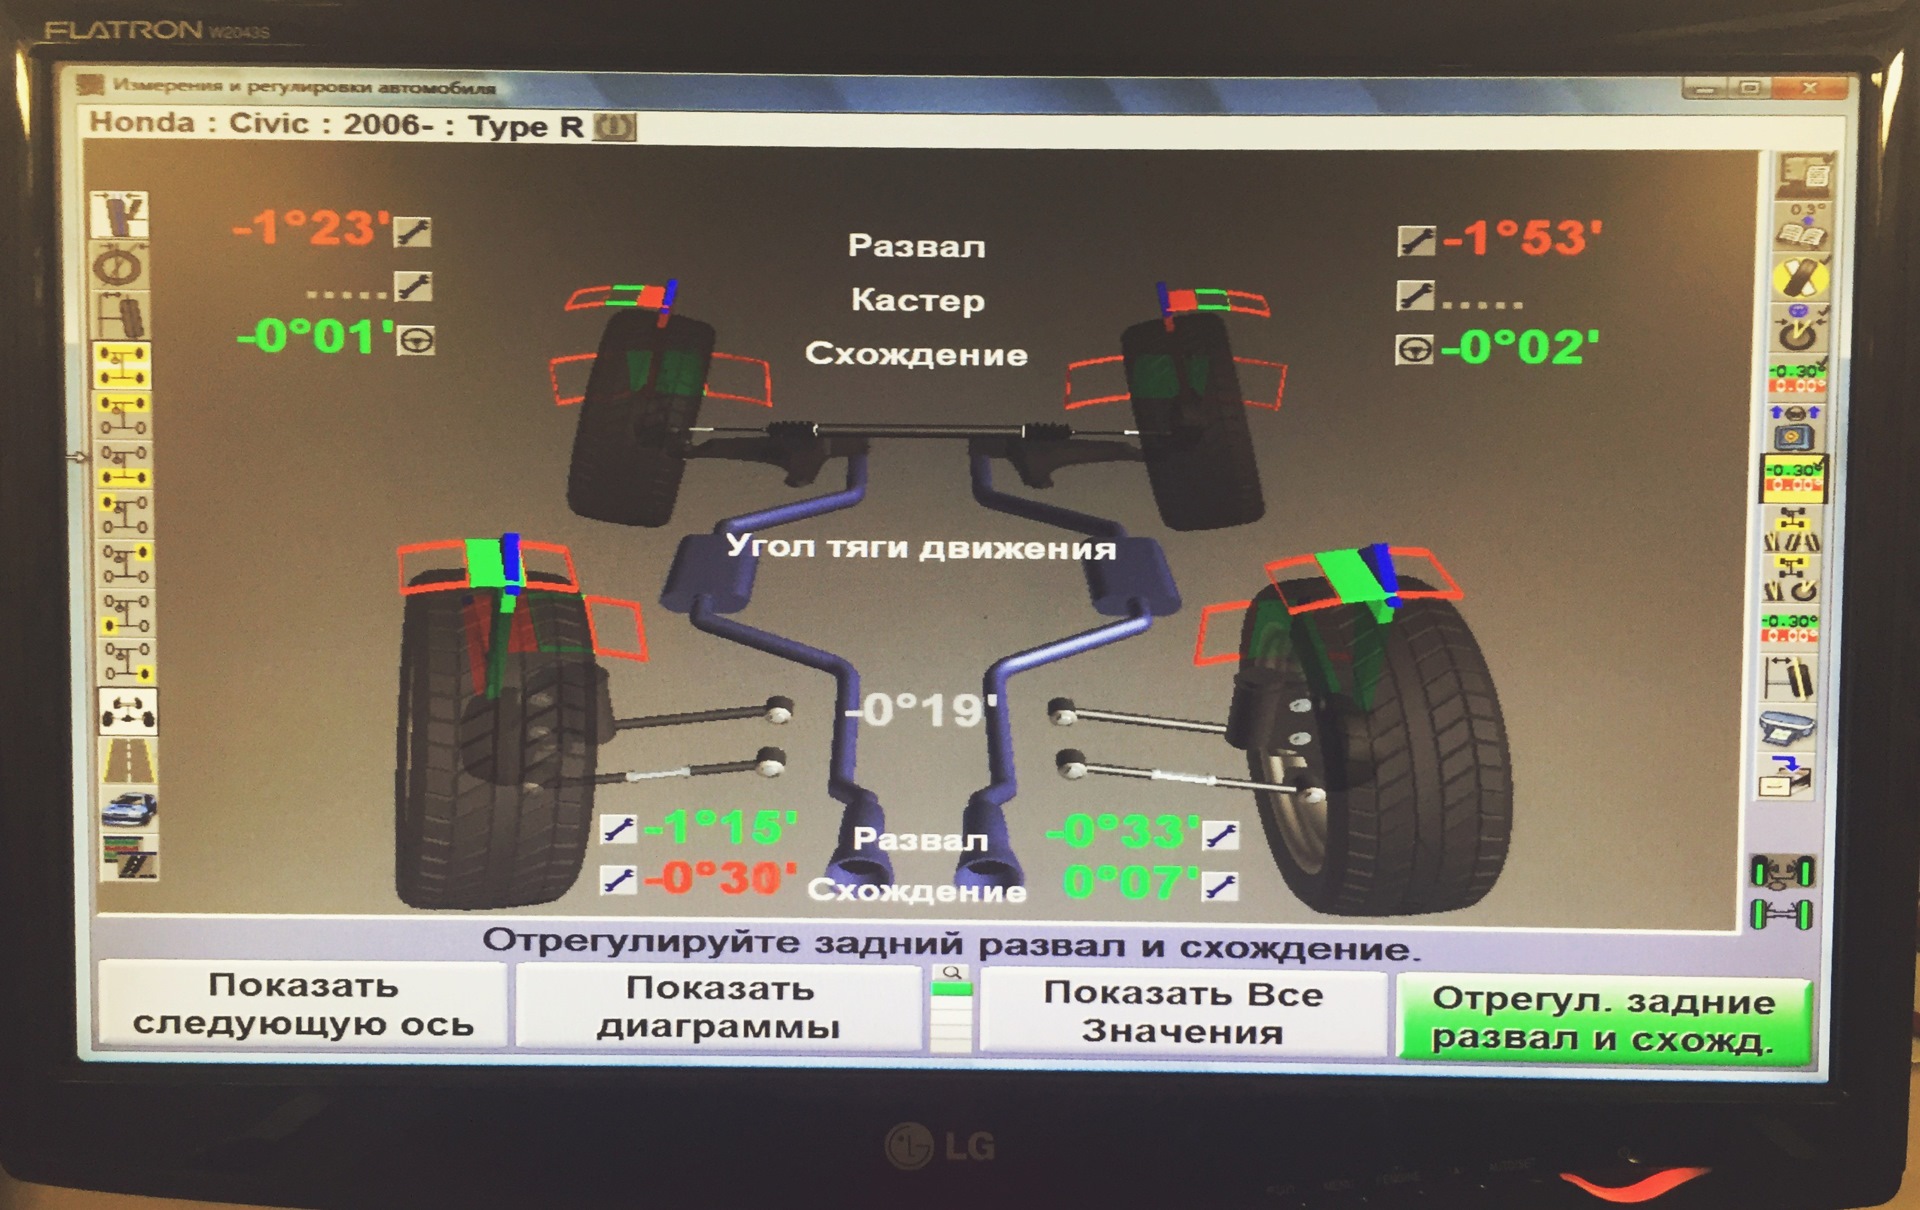
Task: Click the rear-right toe value 0°07'
Action: click(1130, 883)
